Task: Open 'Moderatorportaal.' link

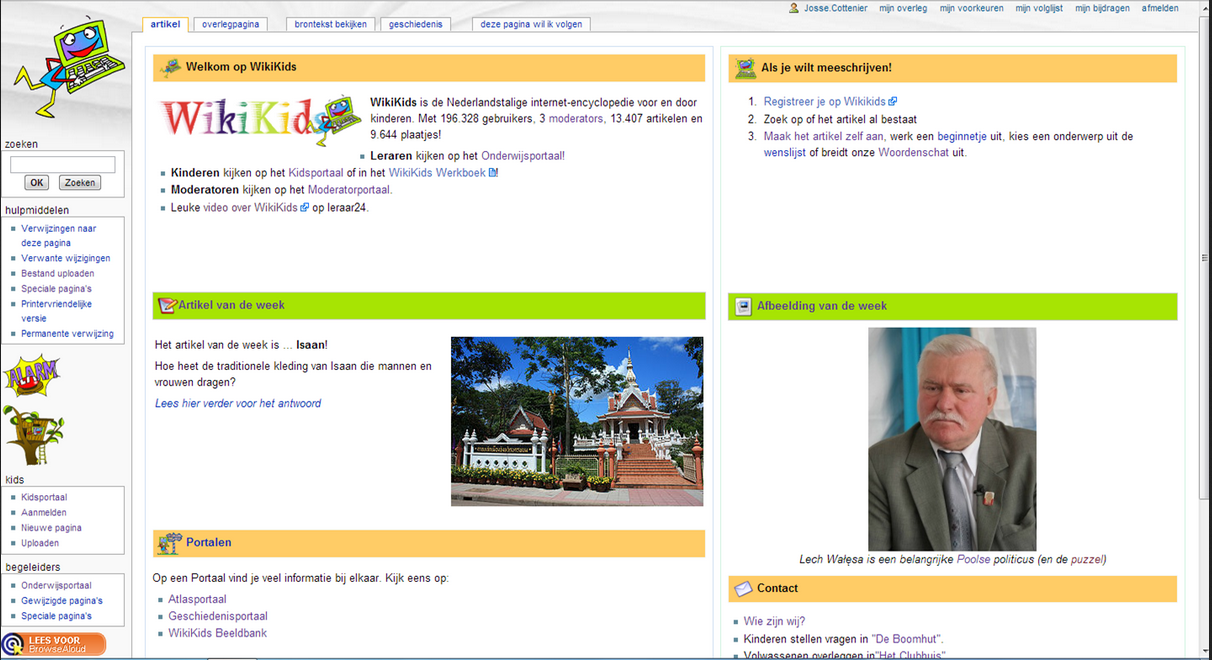Action: point(350,190)
